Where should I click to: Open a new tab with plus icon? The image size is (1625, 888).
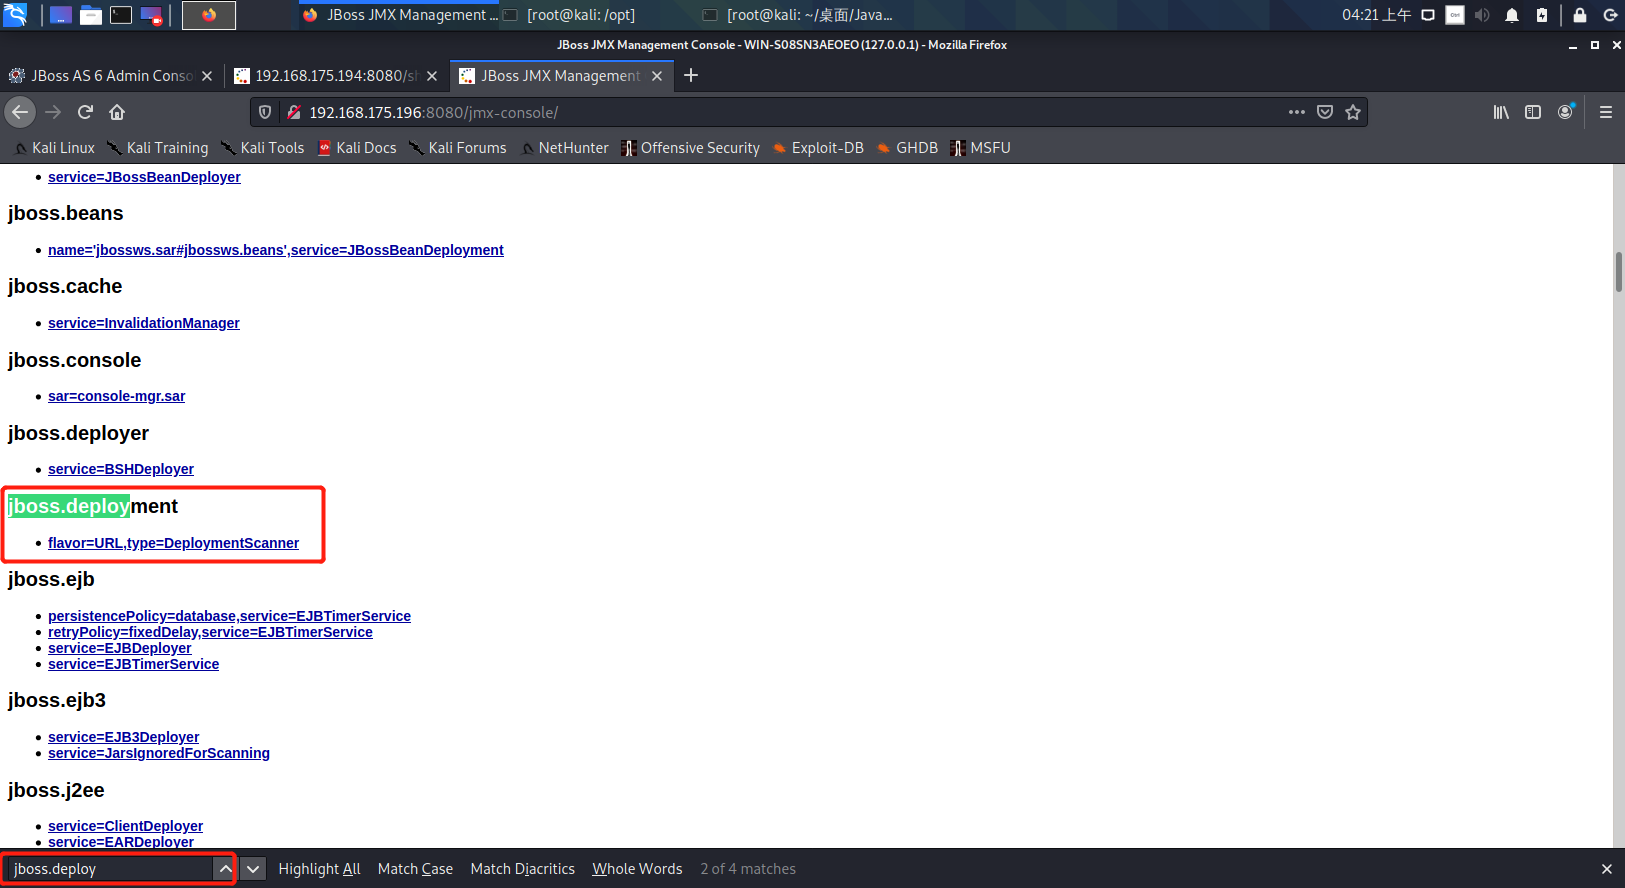691,75
